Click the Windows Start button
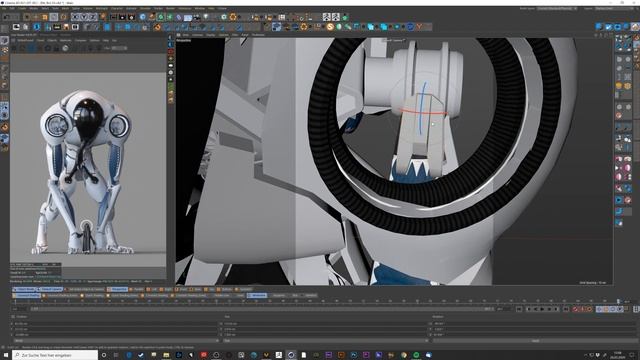Viewport: 640px width, 360px height. (6, 355)
